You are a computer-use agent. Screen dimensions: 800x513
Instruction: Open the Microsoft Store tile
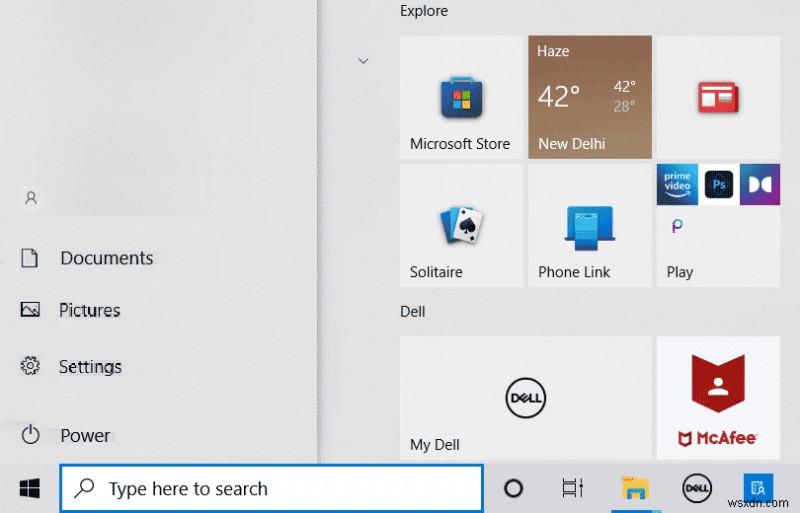click(461, 97)
